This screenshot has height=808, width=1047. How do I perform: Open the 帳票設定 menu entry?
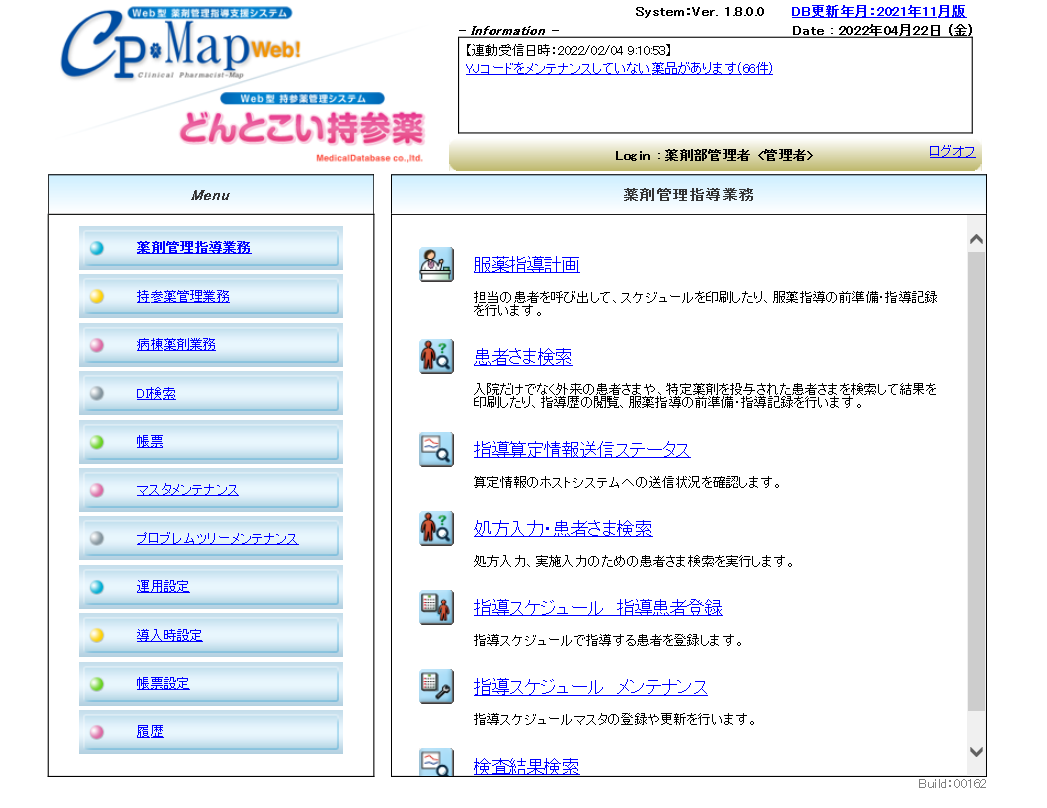click(x=163, y=684)
